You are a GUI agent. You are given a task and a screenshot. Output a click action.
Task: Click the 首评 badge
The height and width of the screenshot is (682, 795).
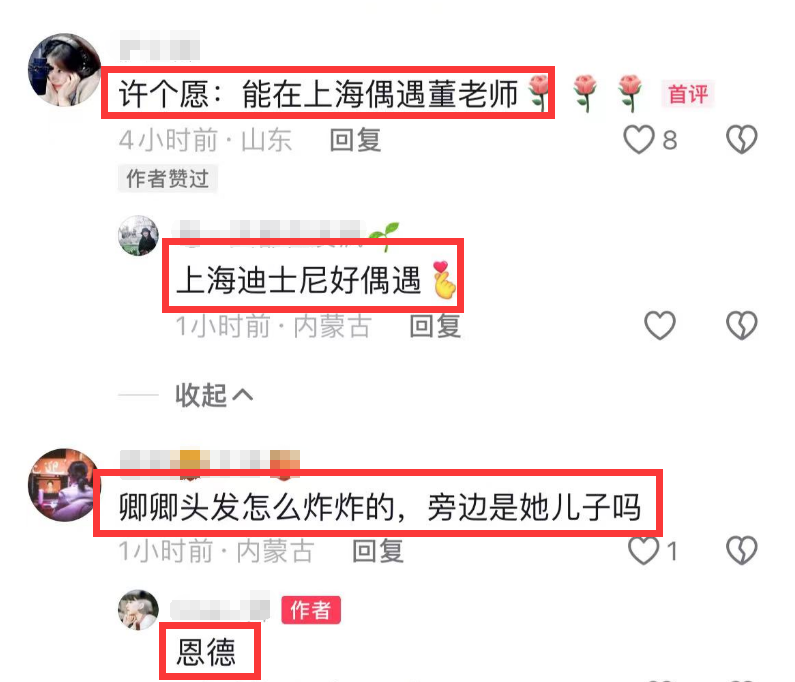[x=688, y=94]
